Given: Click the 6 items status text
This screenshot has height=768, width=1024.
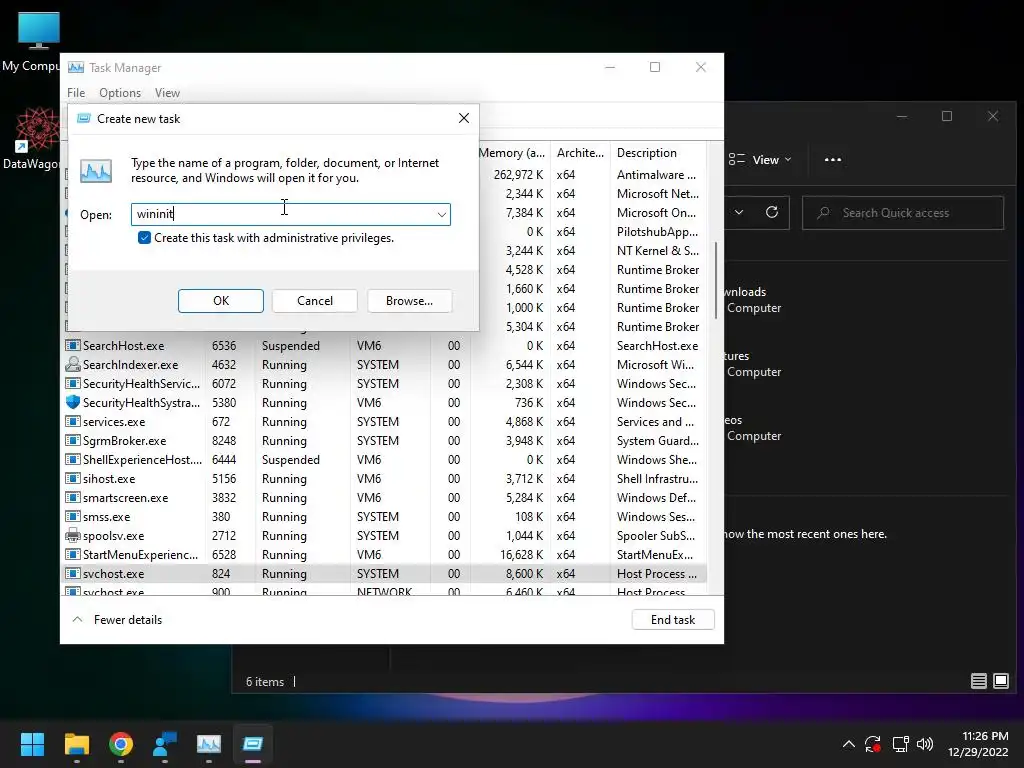Looking at the screenshot, I should (x=264, y=681).
